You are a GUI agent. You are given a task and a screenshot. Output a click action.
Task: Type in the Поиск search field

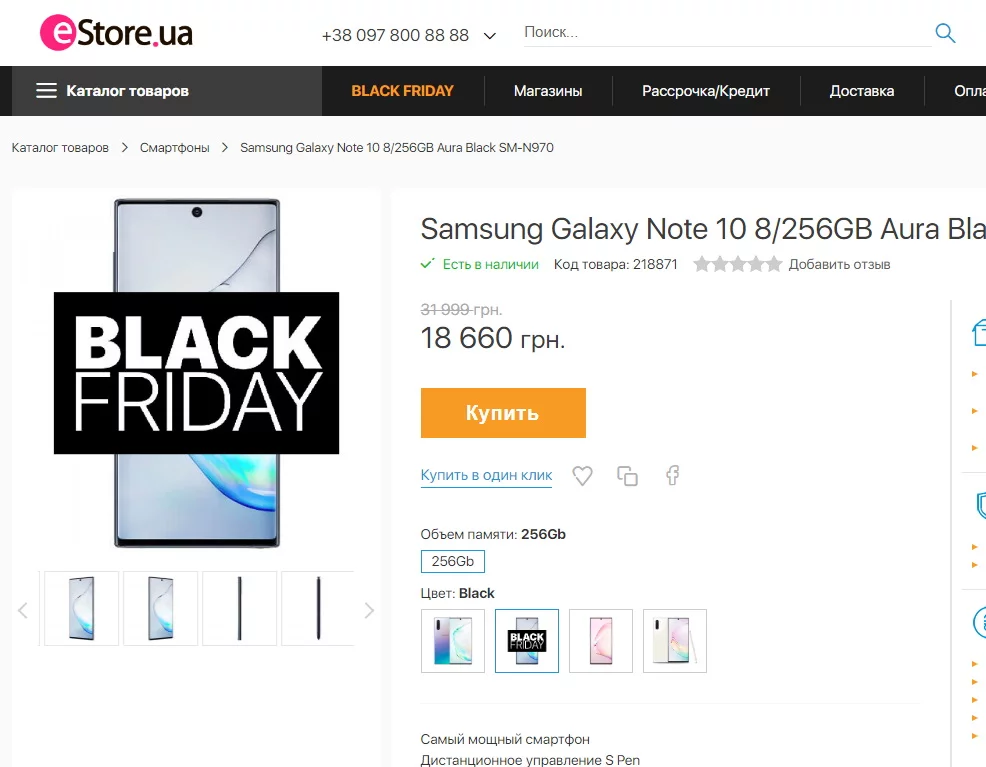725,32
